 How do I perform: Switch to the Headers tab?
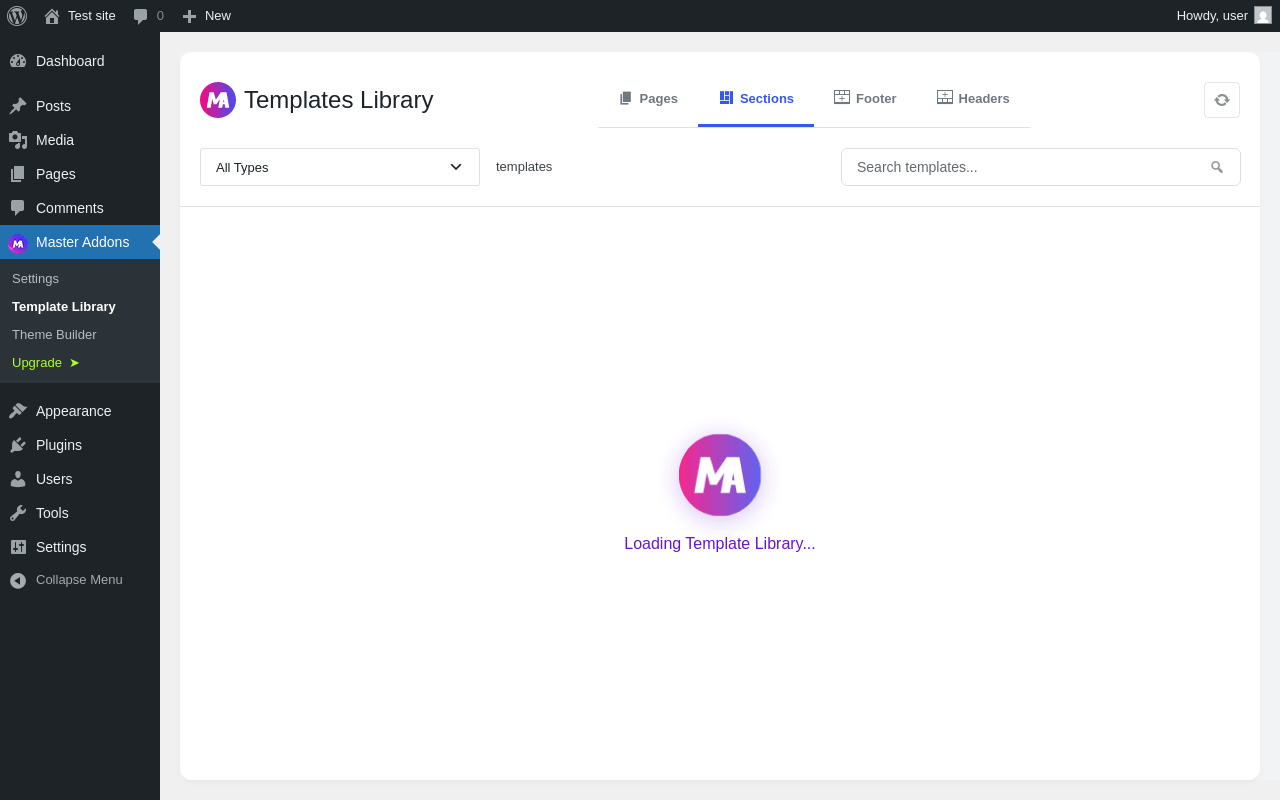pyautogui.click(x=973, y=99)
